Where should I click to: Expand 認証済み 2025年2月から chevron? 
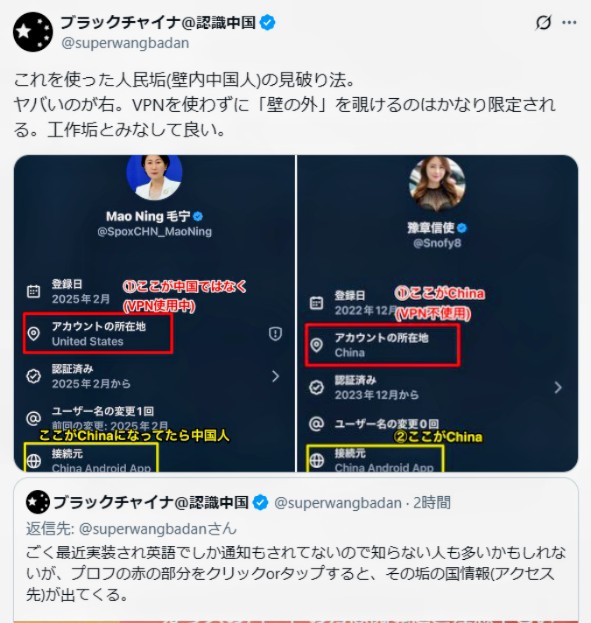tap(275, 376)
